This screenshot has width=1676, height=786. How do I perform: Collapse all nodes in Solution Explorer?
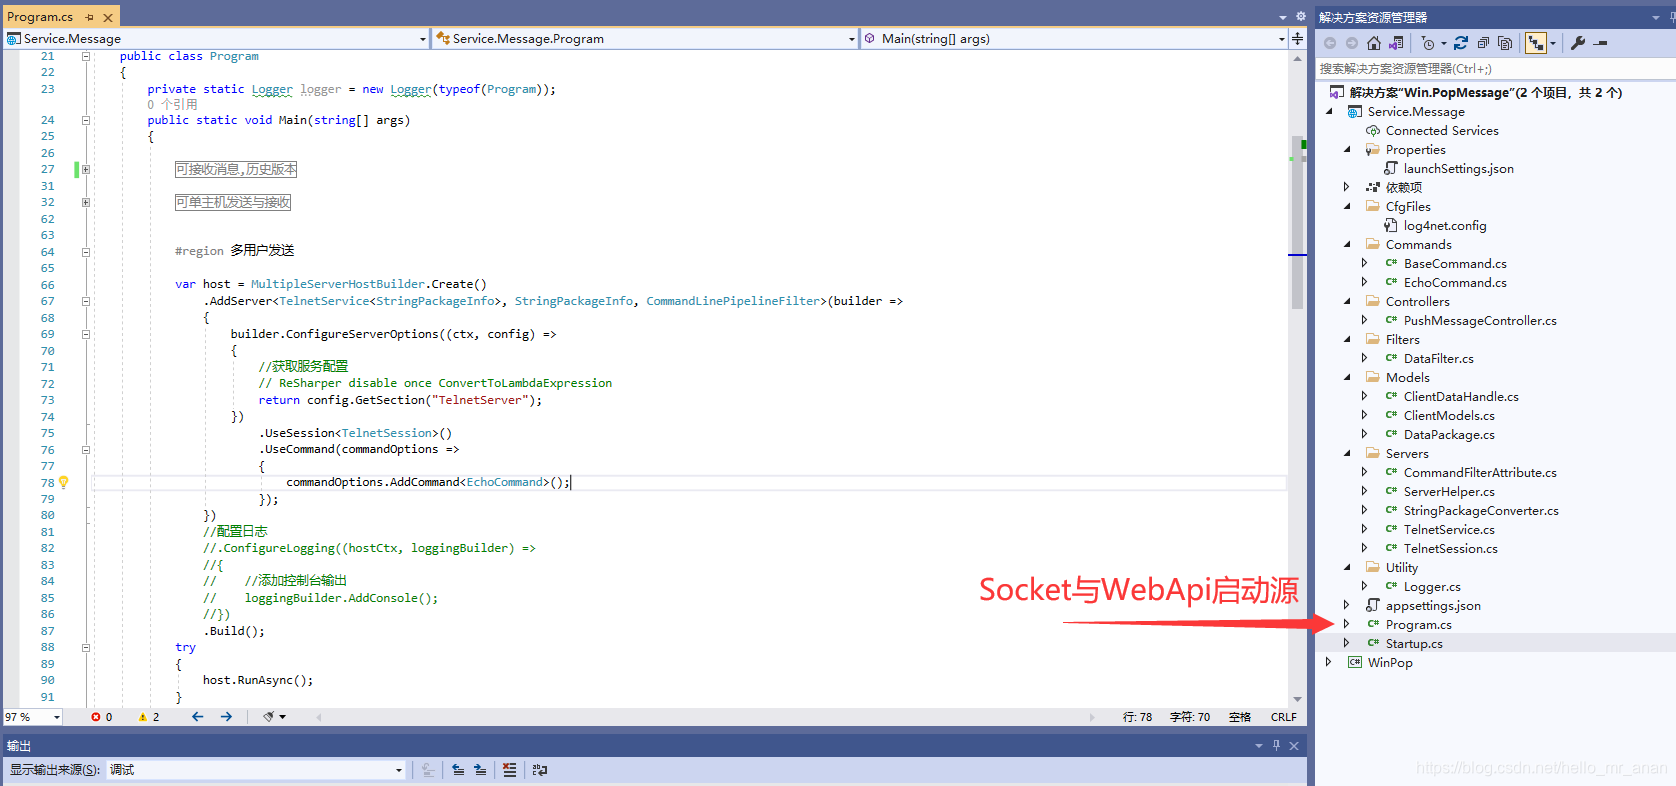(x=1483, y=43)
